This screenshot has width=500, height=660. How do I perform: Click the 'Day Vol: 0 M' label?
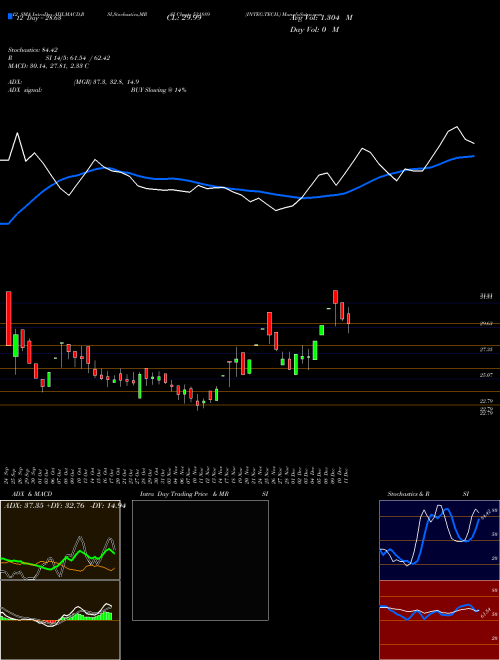(314, 30)
